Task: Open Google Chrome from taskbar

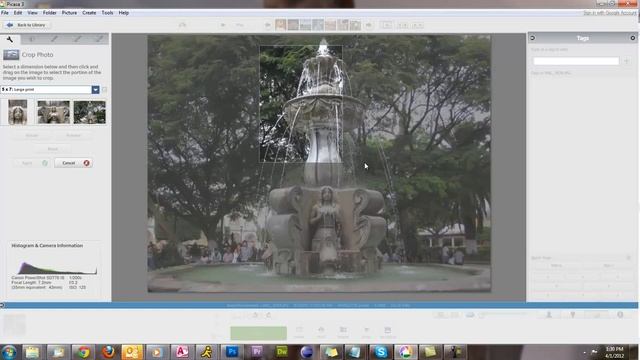Action: (x=83, y=352)
